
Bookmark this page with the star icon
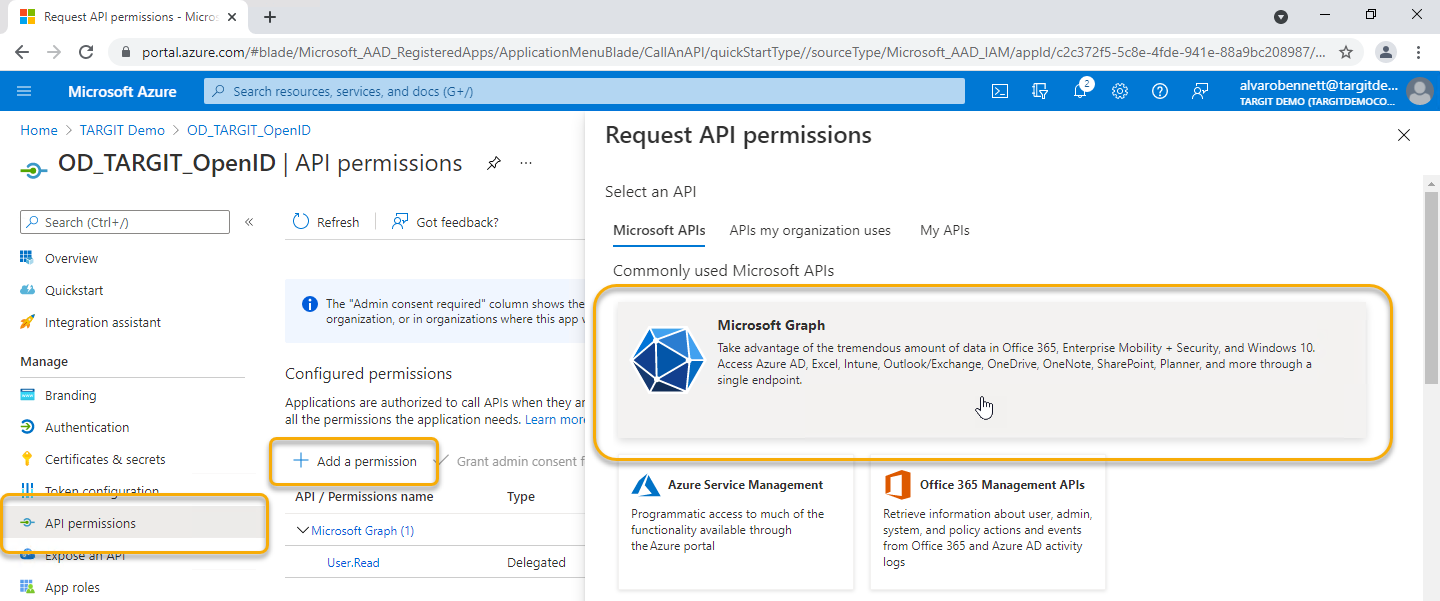pyautogui.click(x=1346, y=52)
